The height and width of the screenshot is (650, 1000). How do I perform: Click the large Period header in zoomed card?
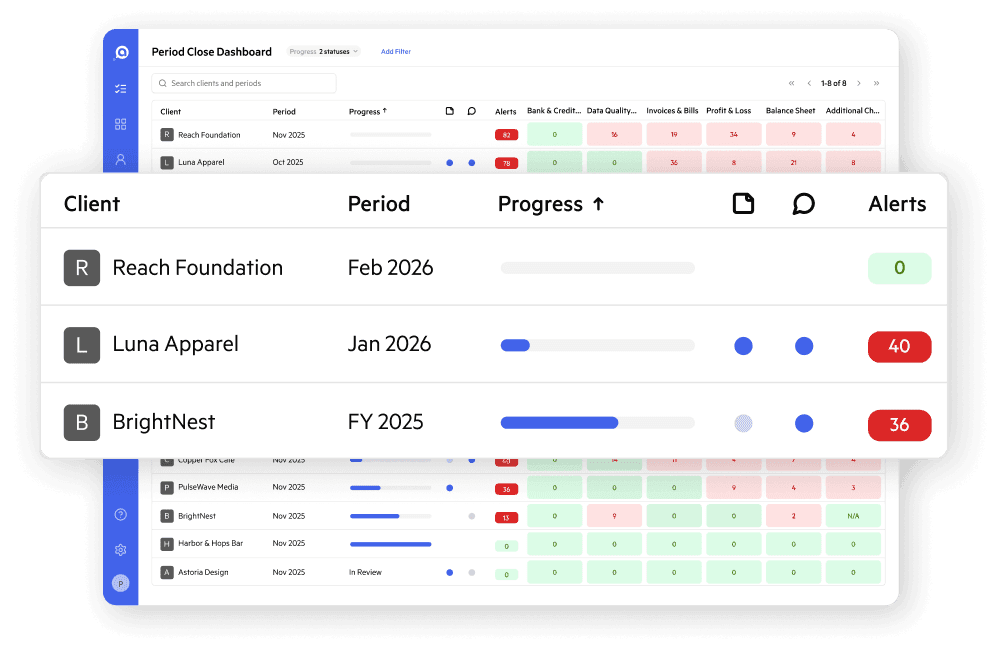379,204
